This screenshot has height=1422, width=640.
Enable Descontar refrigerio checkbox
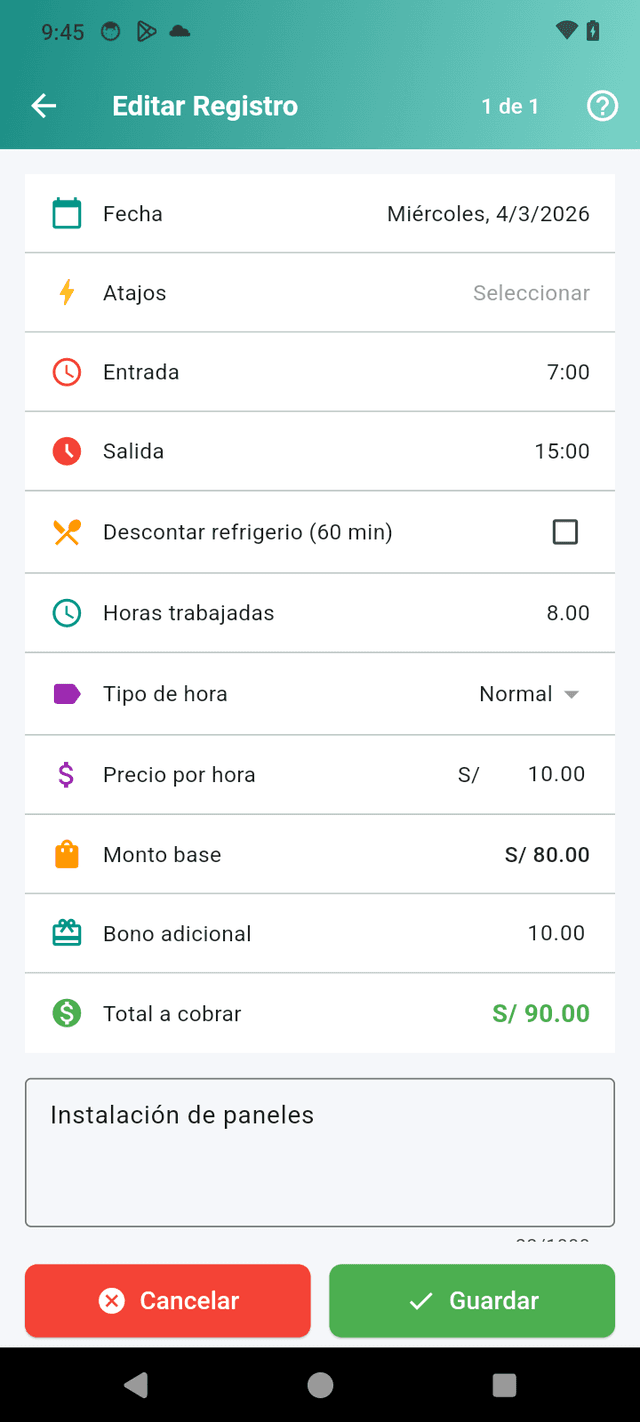click(565, 531)
